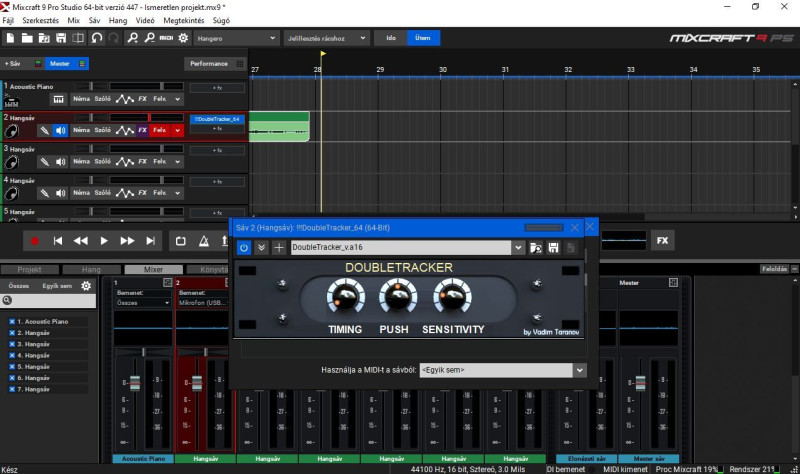Viewport: 800px width, 474px height.
Task: Click the double-chevron button in the plugin window
Action: [x=261, y=247]
